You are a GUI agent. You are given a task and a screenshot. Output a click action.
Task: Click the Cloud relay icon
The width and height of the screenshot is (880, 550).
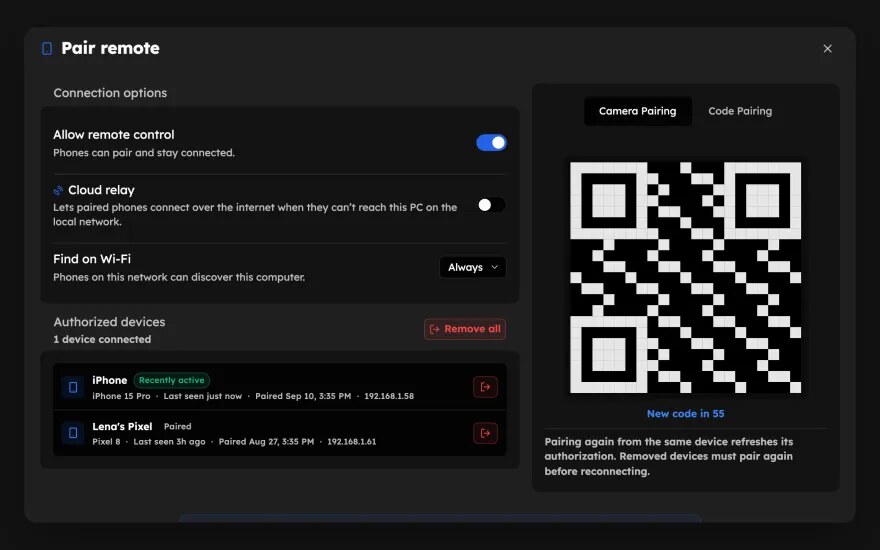(x=58, y=190)
